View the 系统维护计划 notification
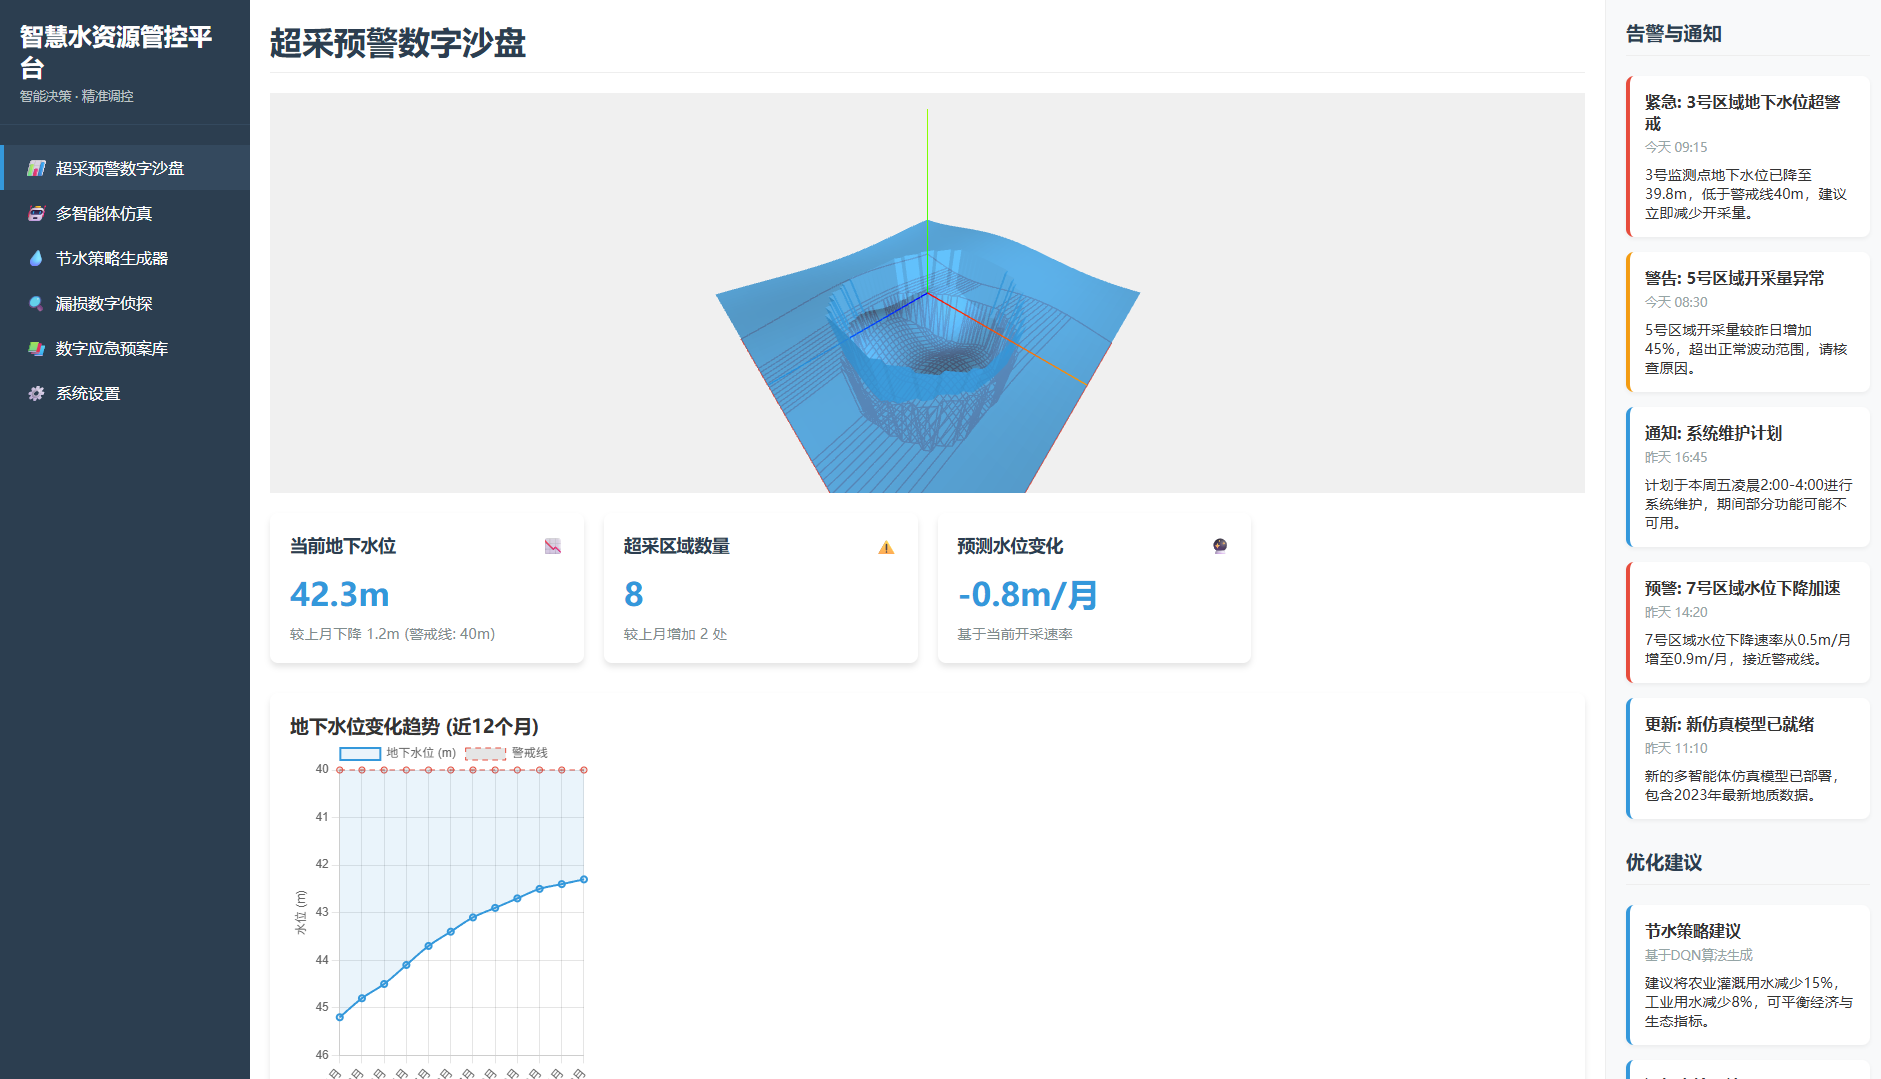 click(x=1747, y=477)
